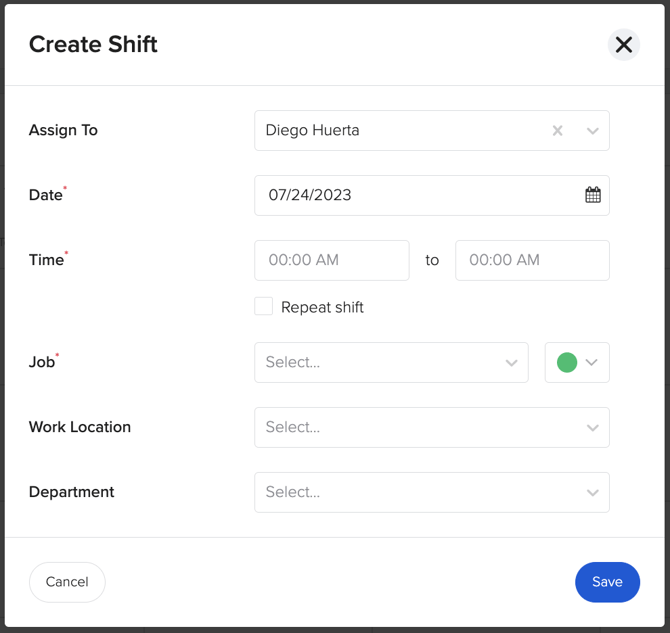The image size is (670, 633).
Task: Save the new shift
Action: (607, 582)
